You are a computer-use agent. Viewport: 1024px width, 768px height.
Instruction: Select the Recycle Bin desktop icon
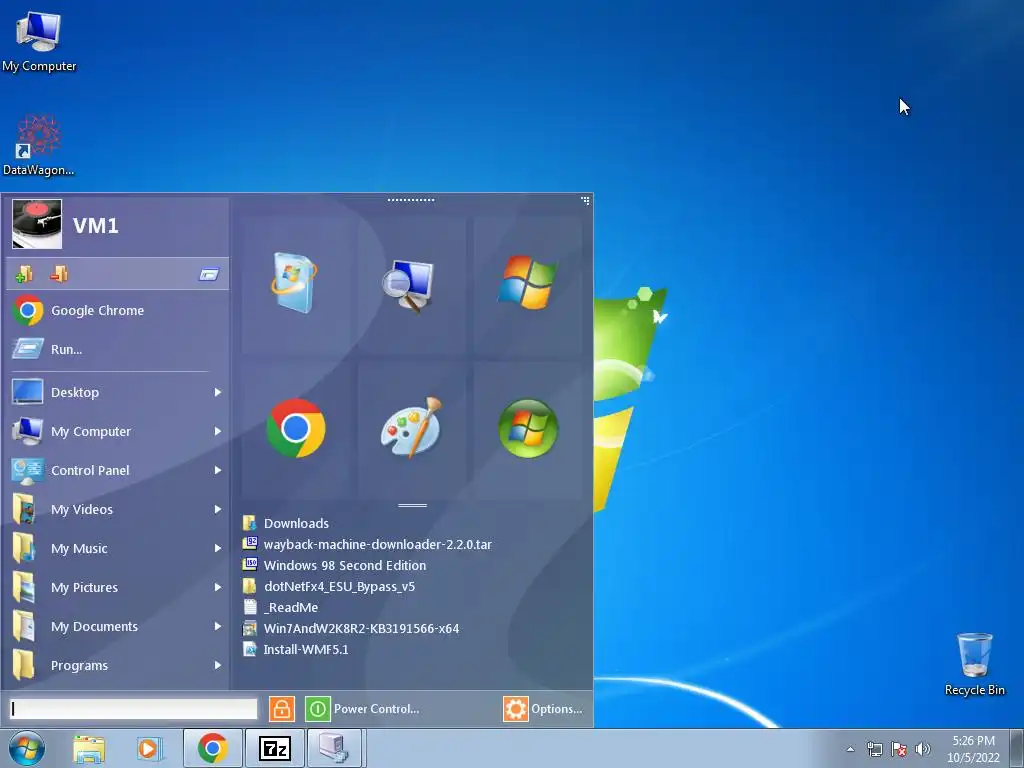(x=974, y=664)
